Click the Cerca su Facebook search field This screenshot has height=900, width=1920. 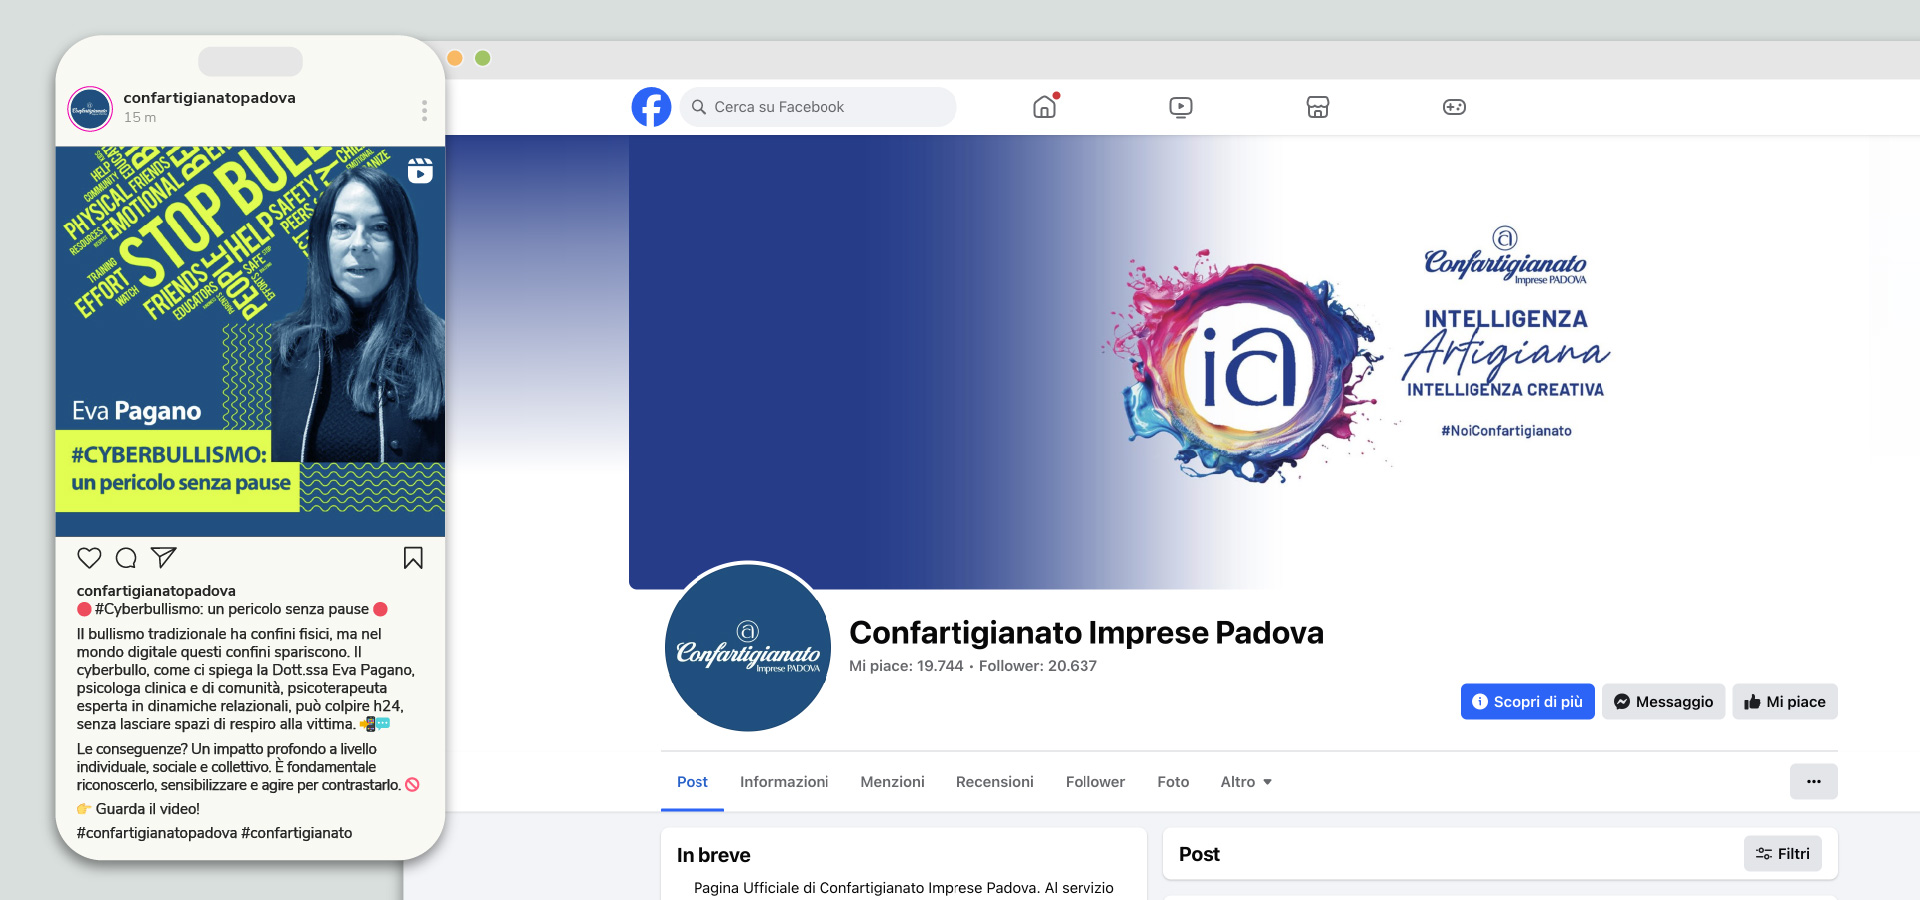click(818, 107)
